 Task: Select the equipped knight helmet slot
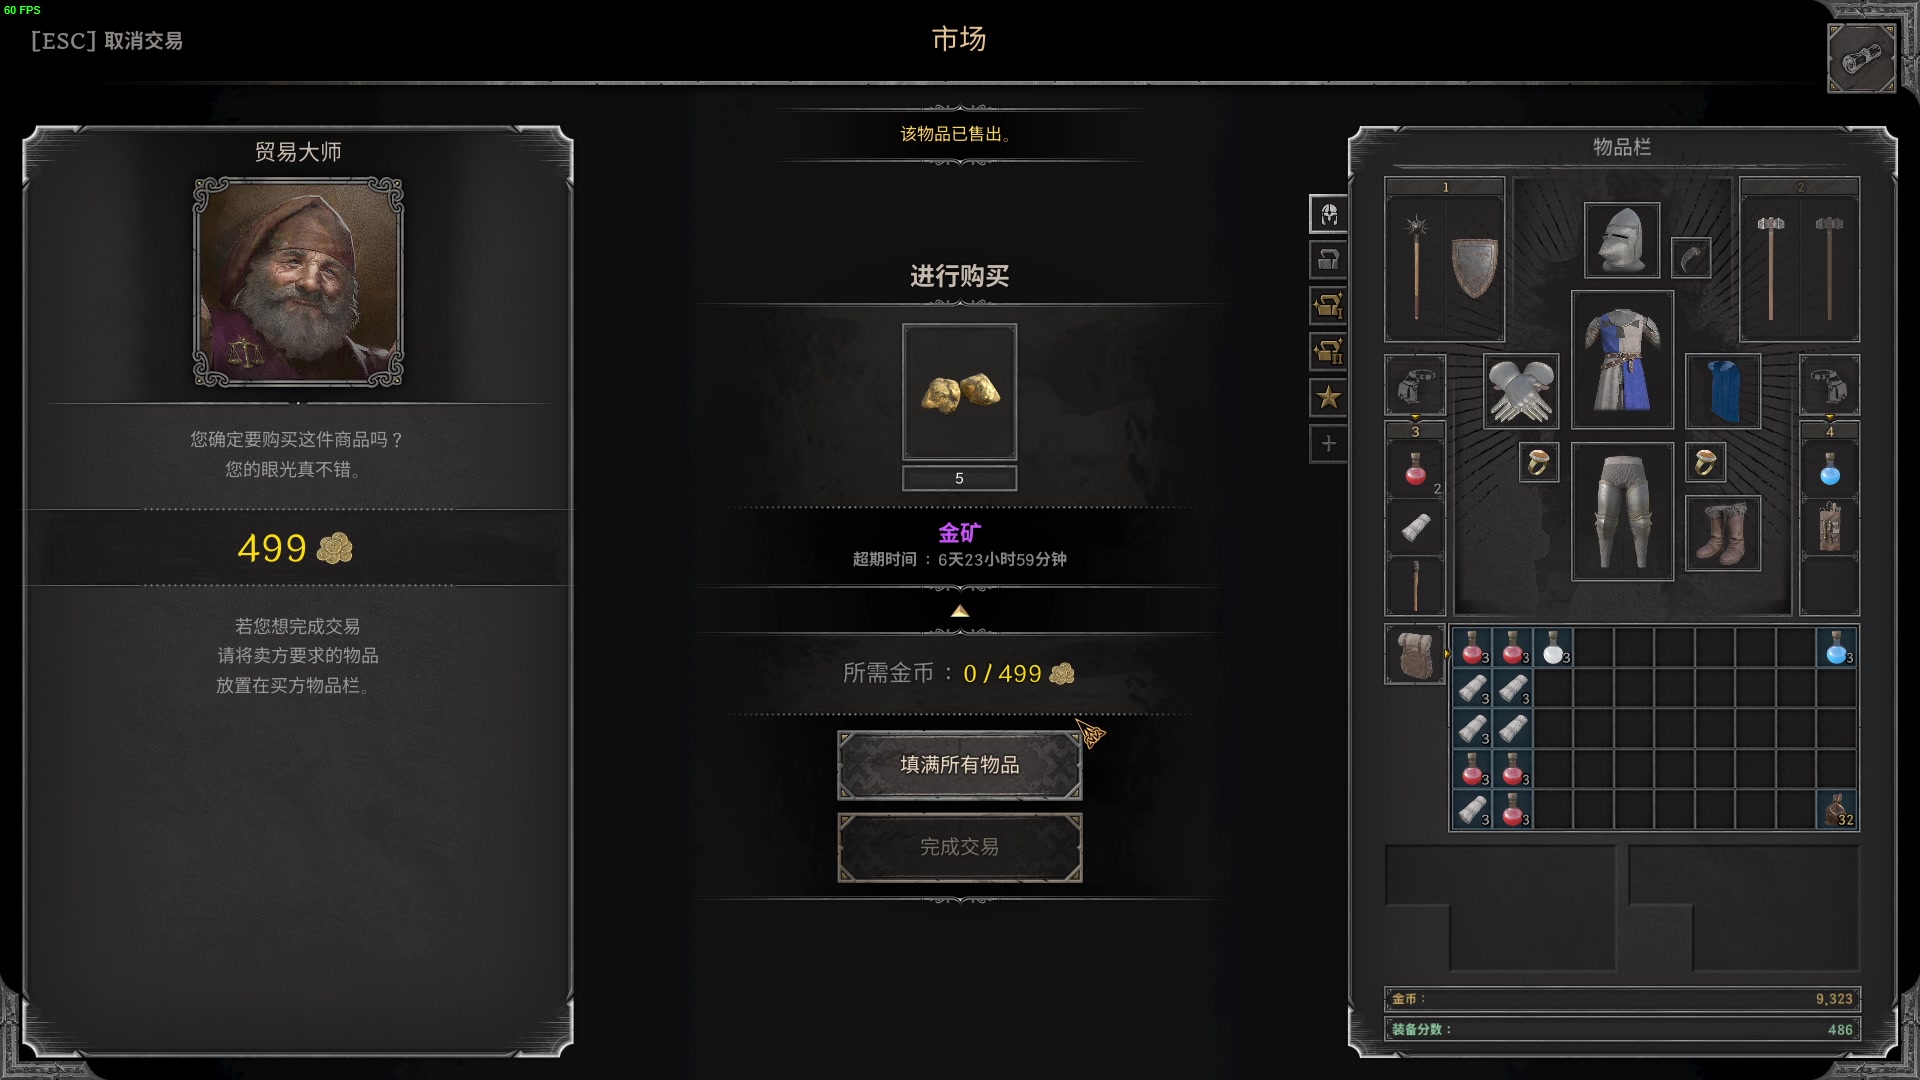click(x=1621, y=240)
